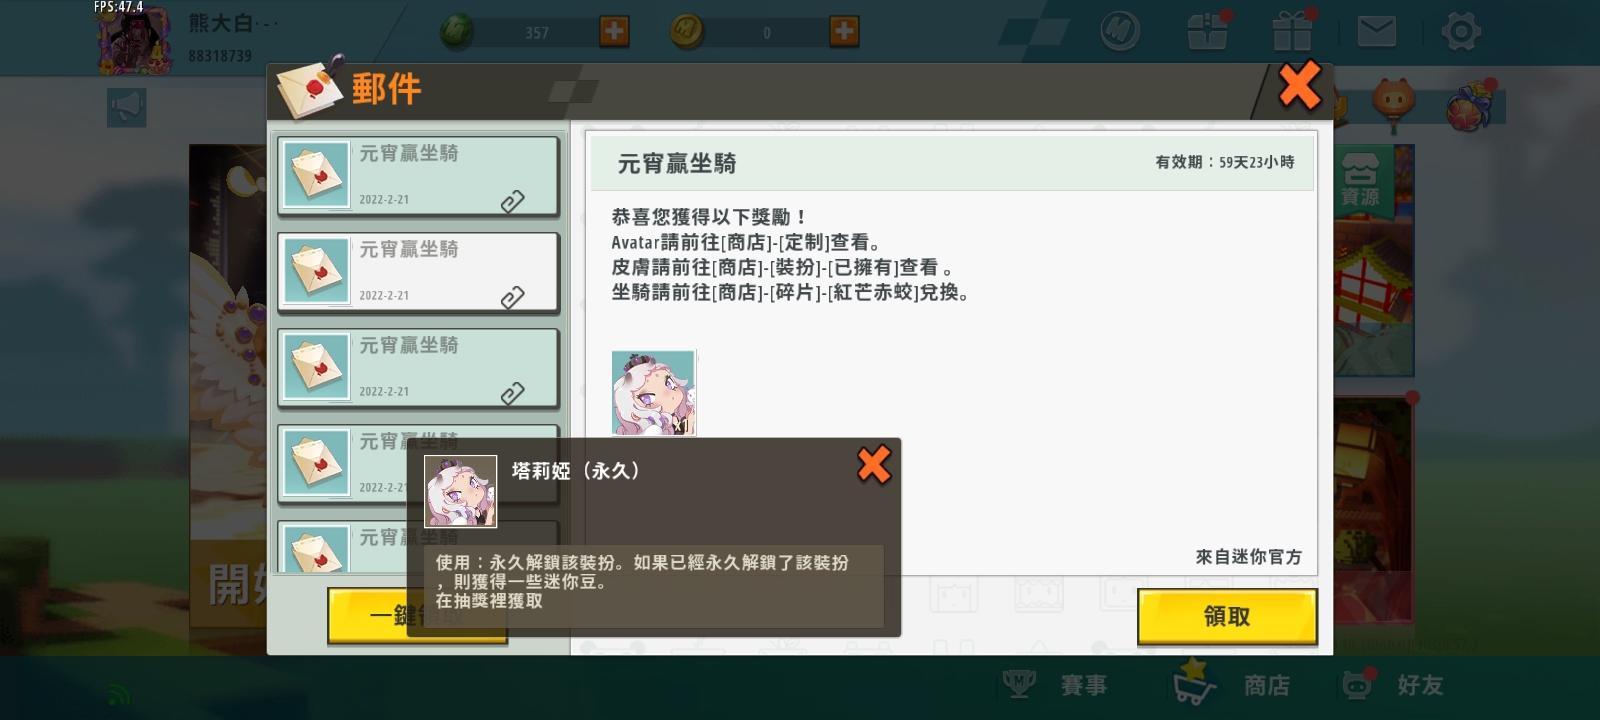The height and width of the screenshot is (720, 1600).
Task: Click the yellow one-key claim all button
Action: pos(417,616)
